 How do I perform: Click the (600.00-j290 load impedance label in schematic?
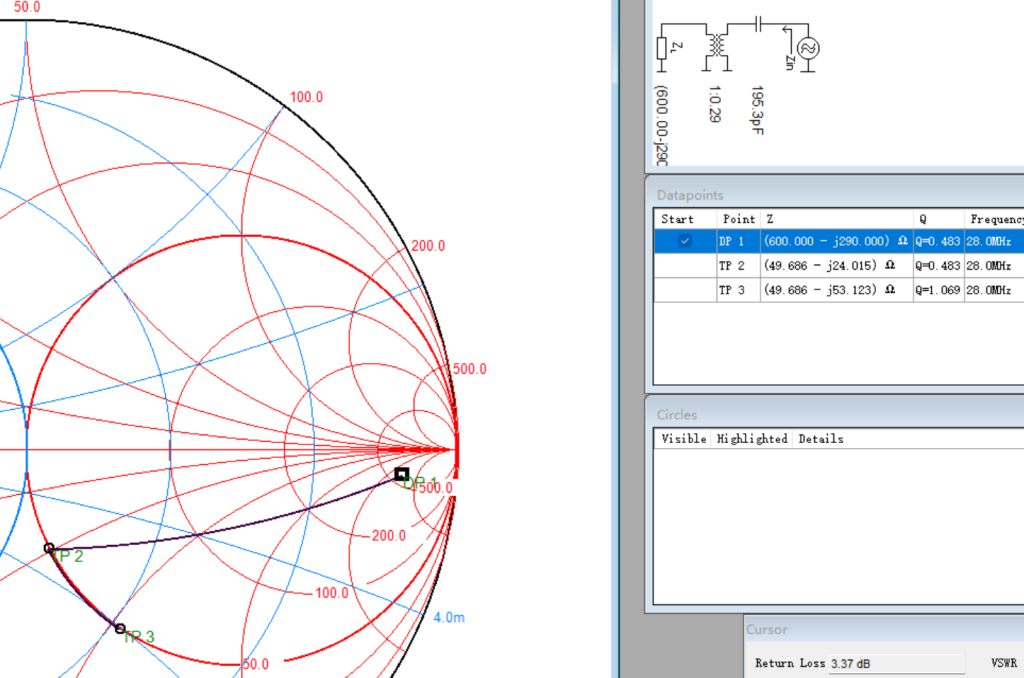(662, 125)
